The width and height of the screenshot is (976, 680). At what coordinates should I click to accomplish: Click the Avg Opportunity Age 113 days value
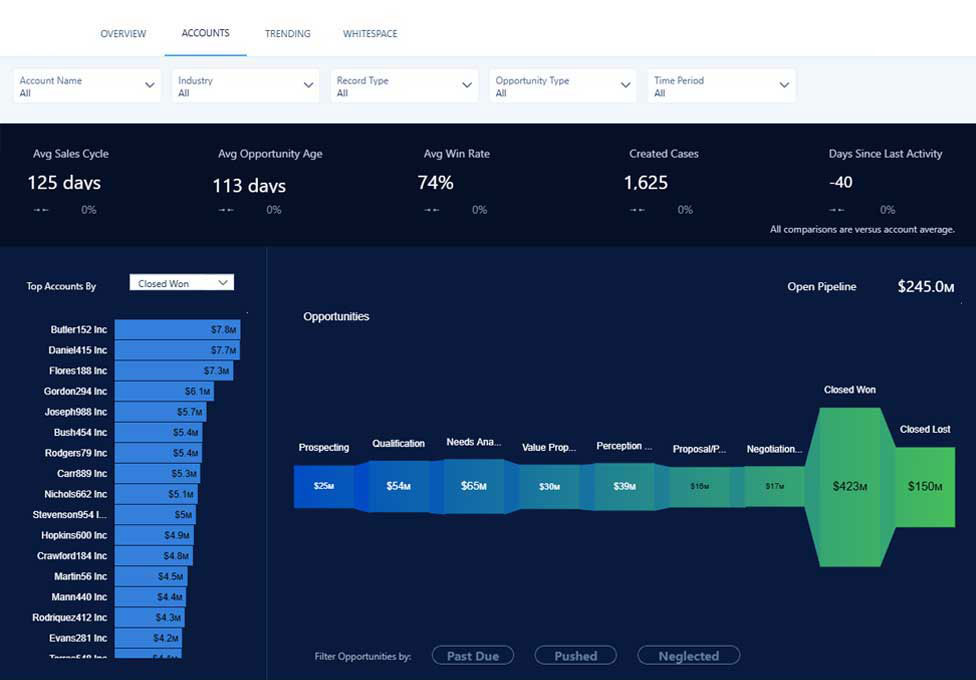tap(249, 186)
